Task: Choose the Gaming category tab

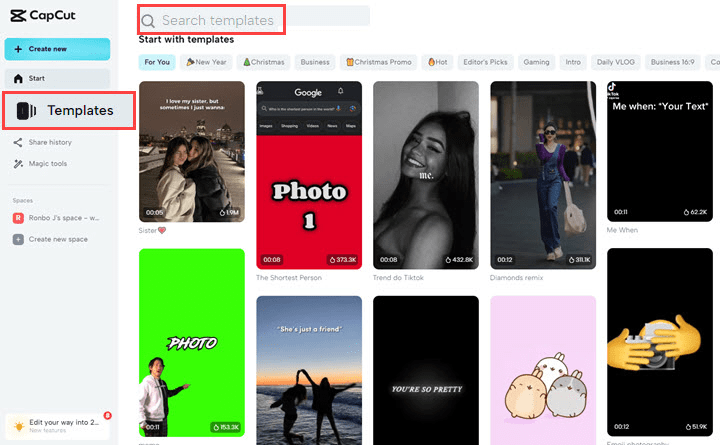Action: coord(536,62)
